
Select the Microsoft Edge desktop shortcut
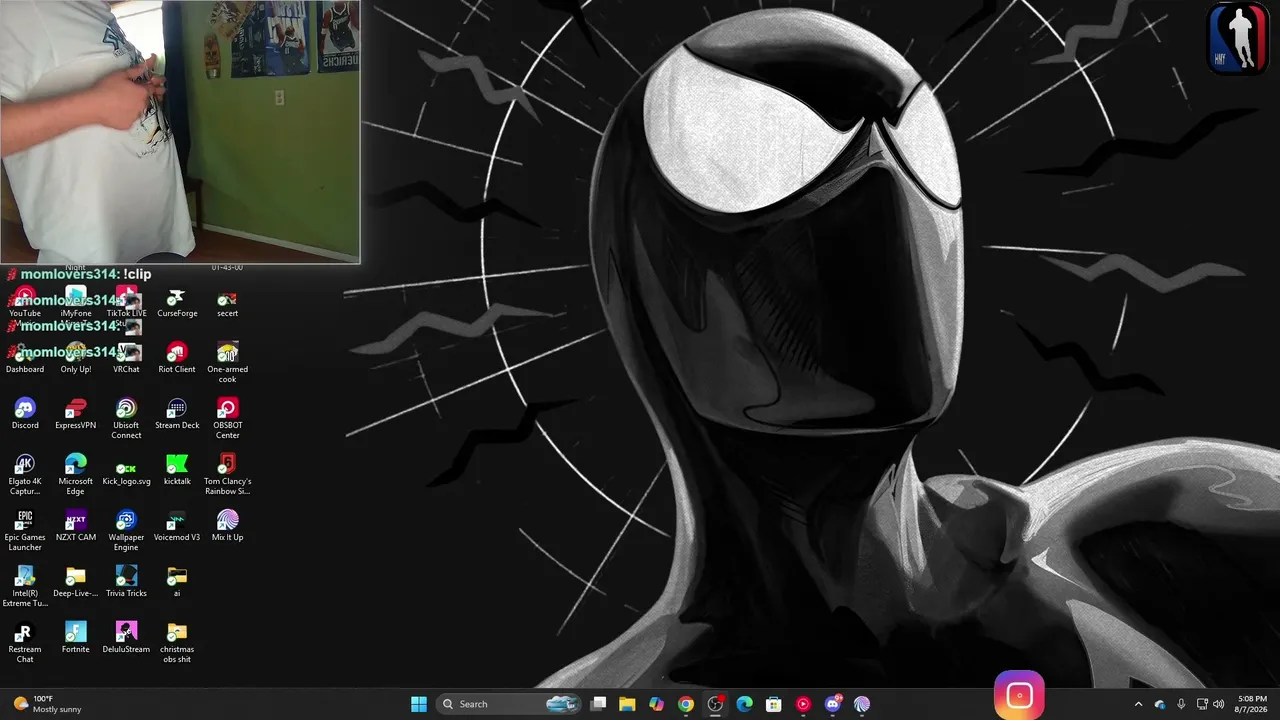[x=75, y=476]
